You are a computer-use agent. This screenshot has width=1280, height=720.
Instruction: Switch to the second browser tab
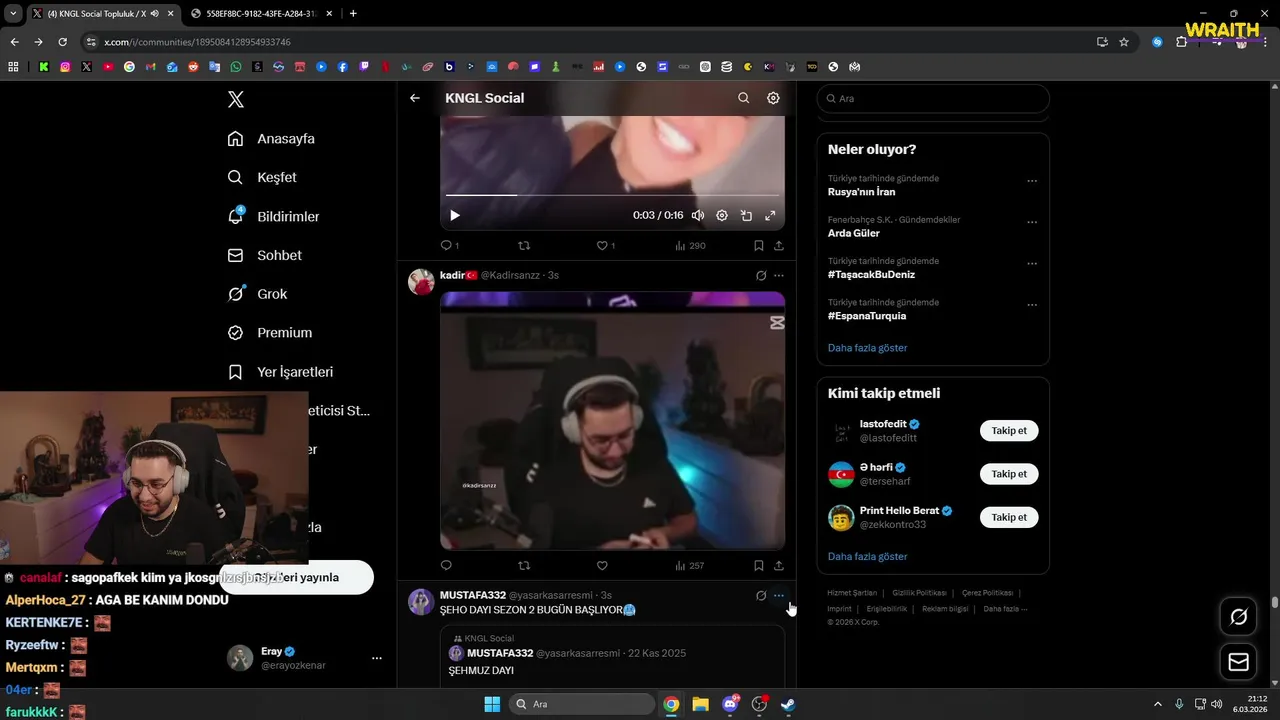pyautogui.click(x=260, y=13)
